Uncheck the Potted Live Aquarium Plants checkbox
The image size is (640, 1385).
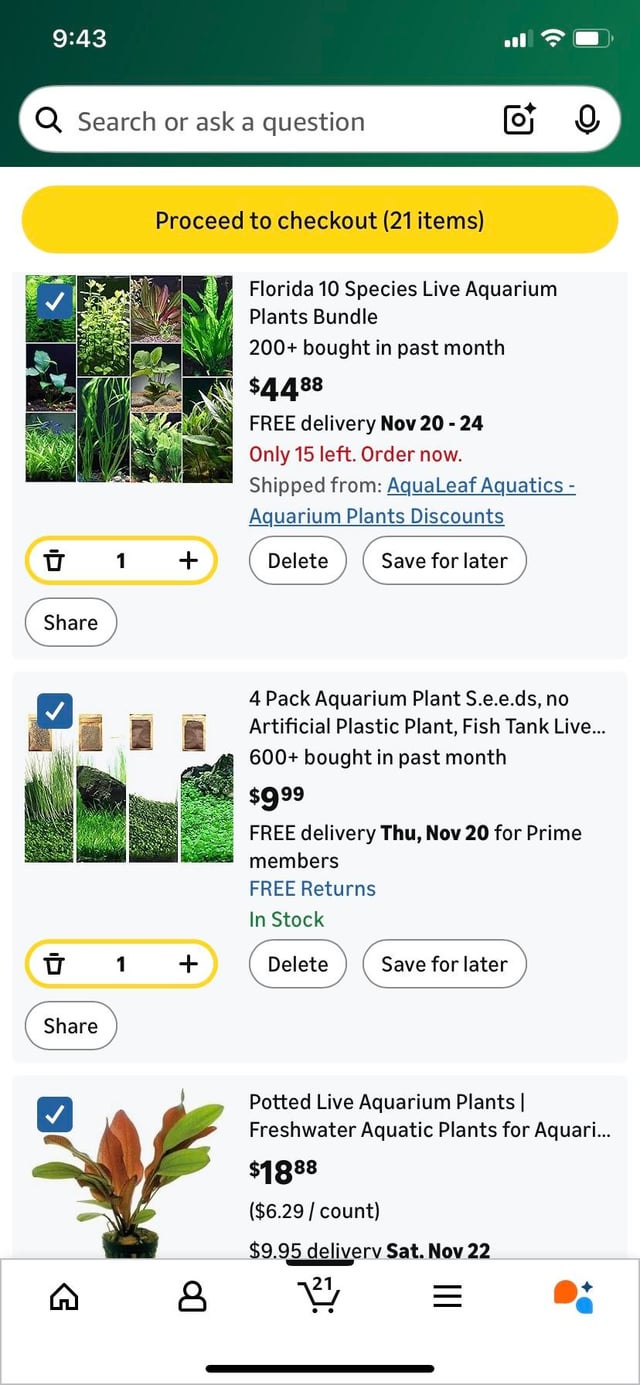55,1114
